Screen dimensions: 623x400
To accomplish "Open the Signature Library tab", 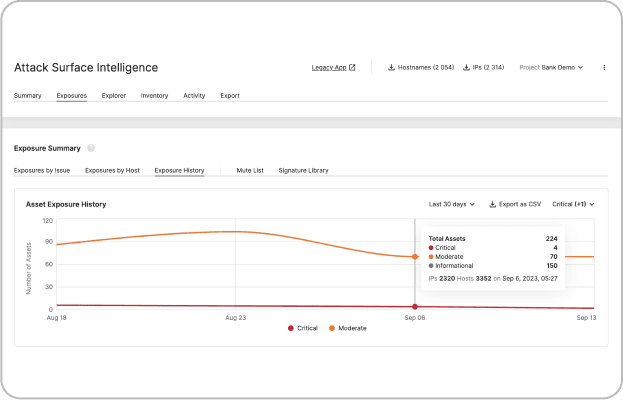I will (303, 171).
